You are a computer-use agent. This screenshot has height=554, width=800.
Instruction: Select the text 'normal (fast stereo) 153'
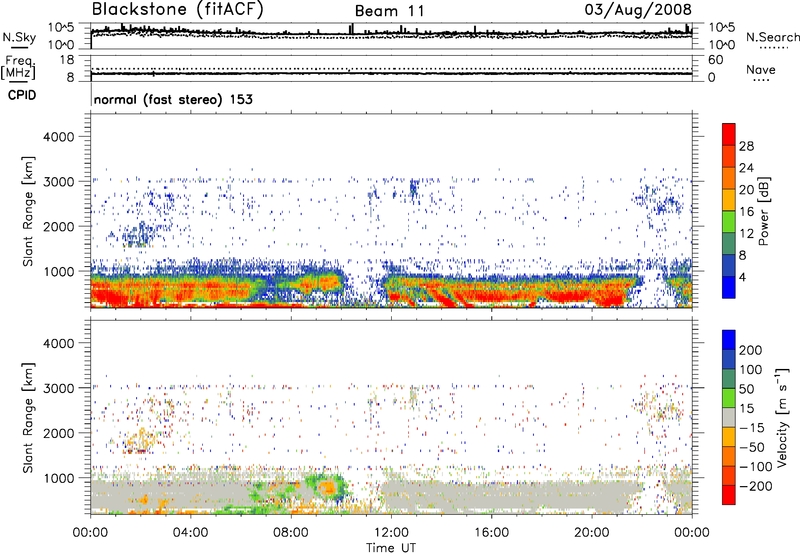173,99
